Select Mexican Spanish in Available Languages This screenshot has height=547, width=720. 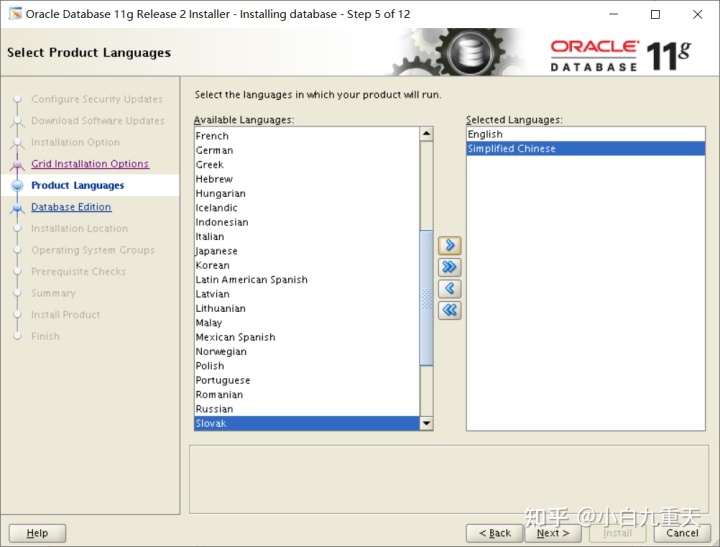click(307, 337)
